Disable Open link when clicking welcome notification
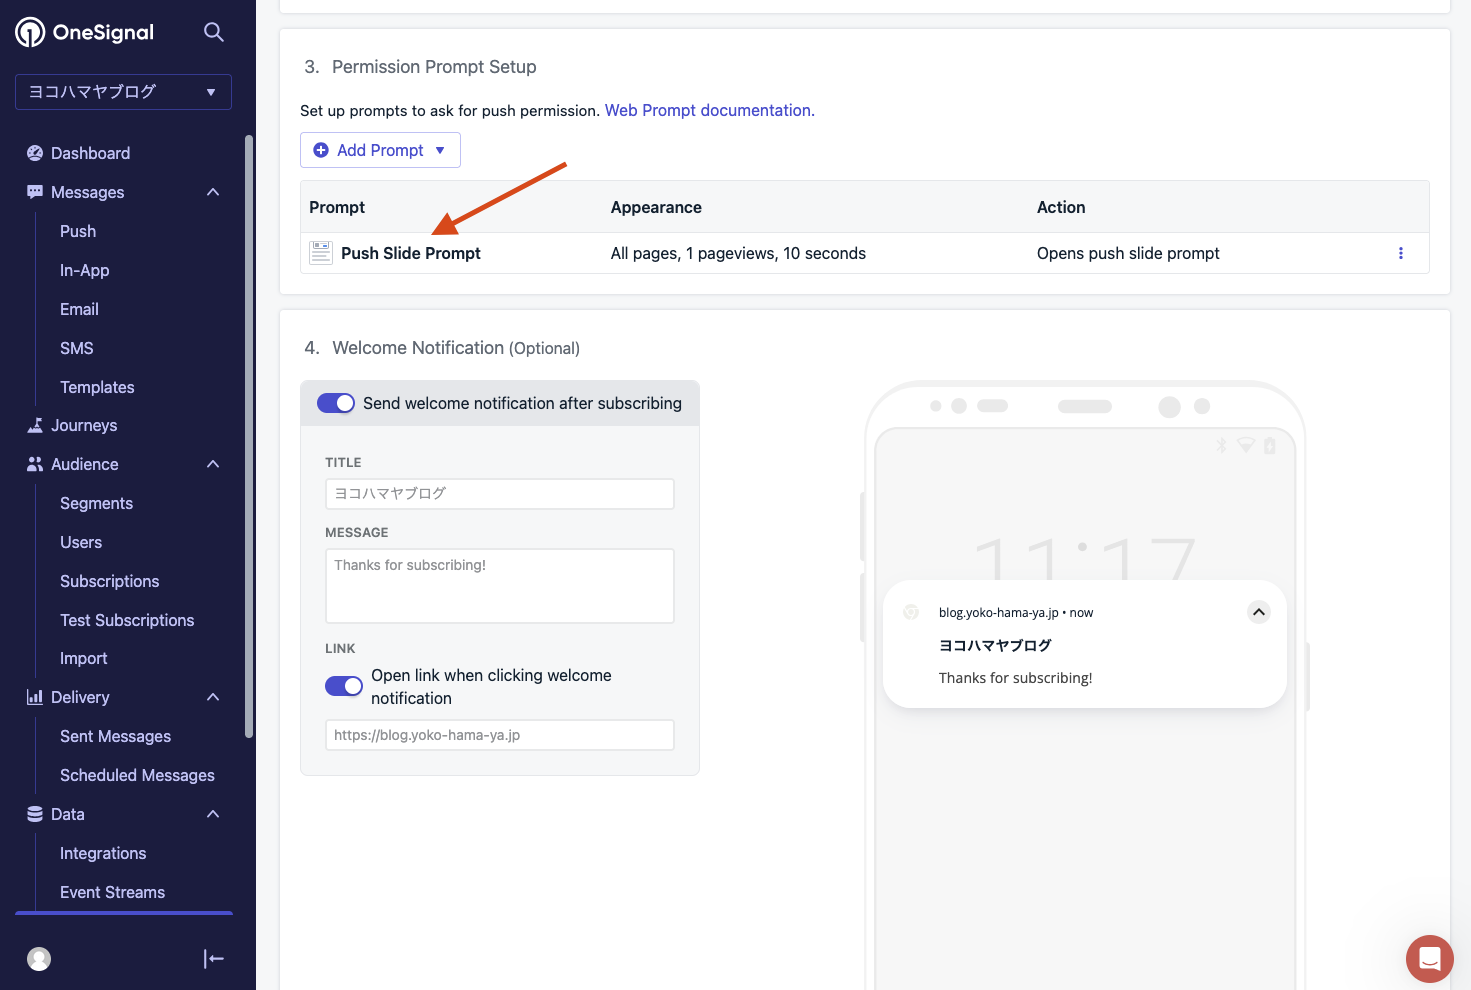 click(x=344, y=686)
